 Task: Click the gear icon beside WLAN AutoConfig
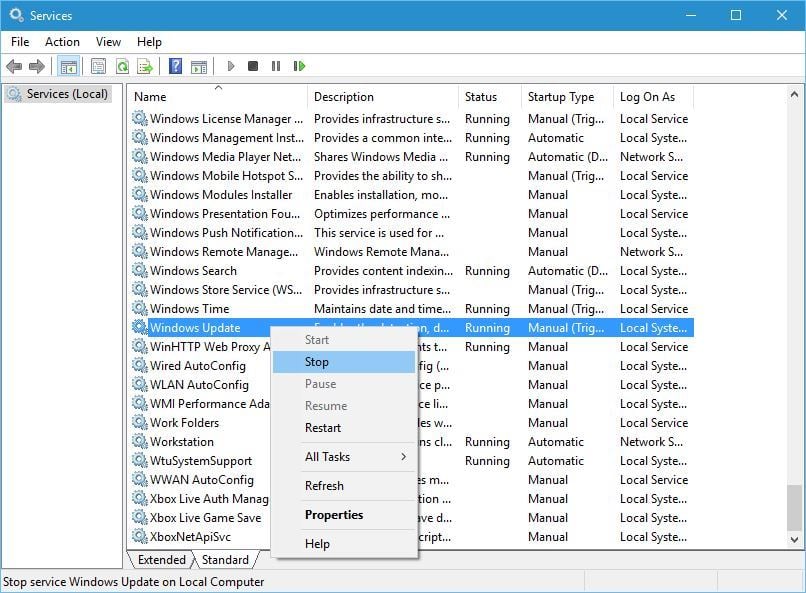pos(140,384)
